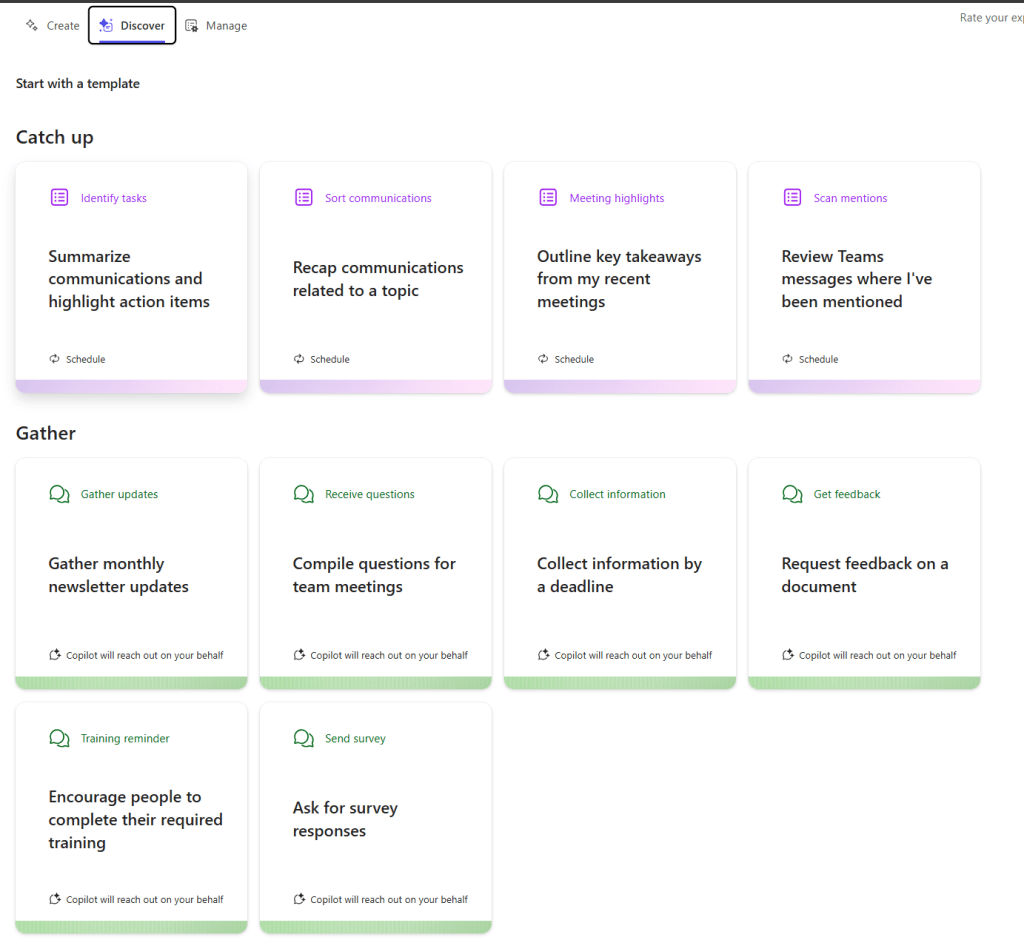Click the Training reminder chat icon
Viewport: 1024px width, 940px height.
coord(59,738)
